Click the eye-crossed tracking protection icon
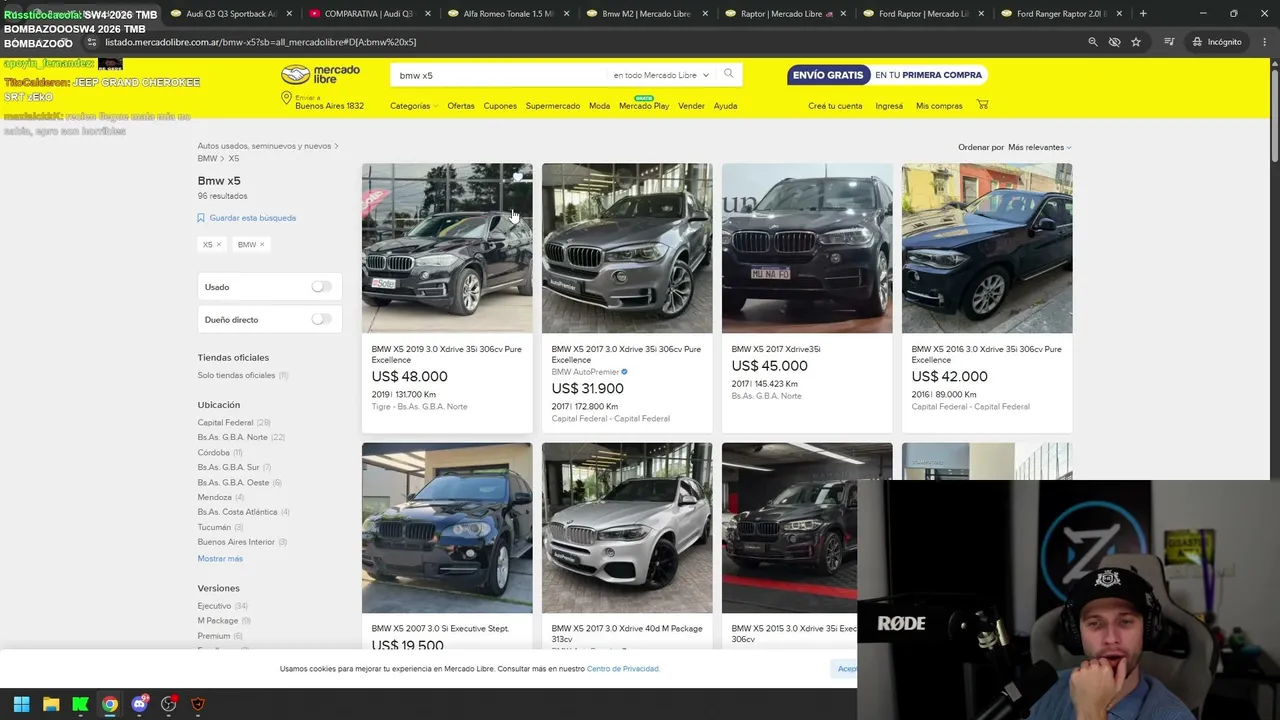The height and width of the screenshot is (720, 1280). pos(1114,42)
